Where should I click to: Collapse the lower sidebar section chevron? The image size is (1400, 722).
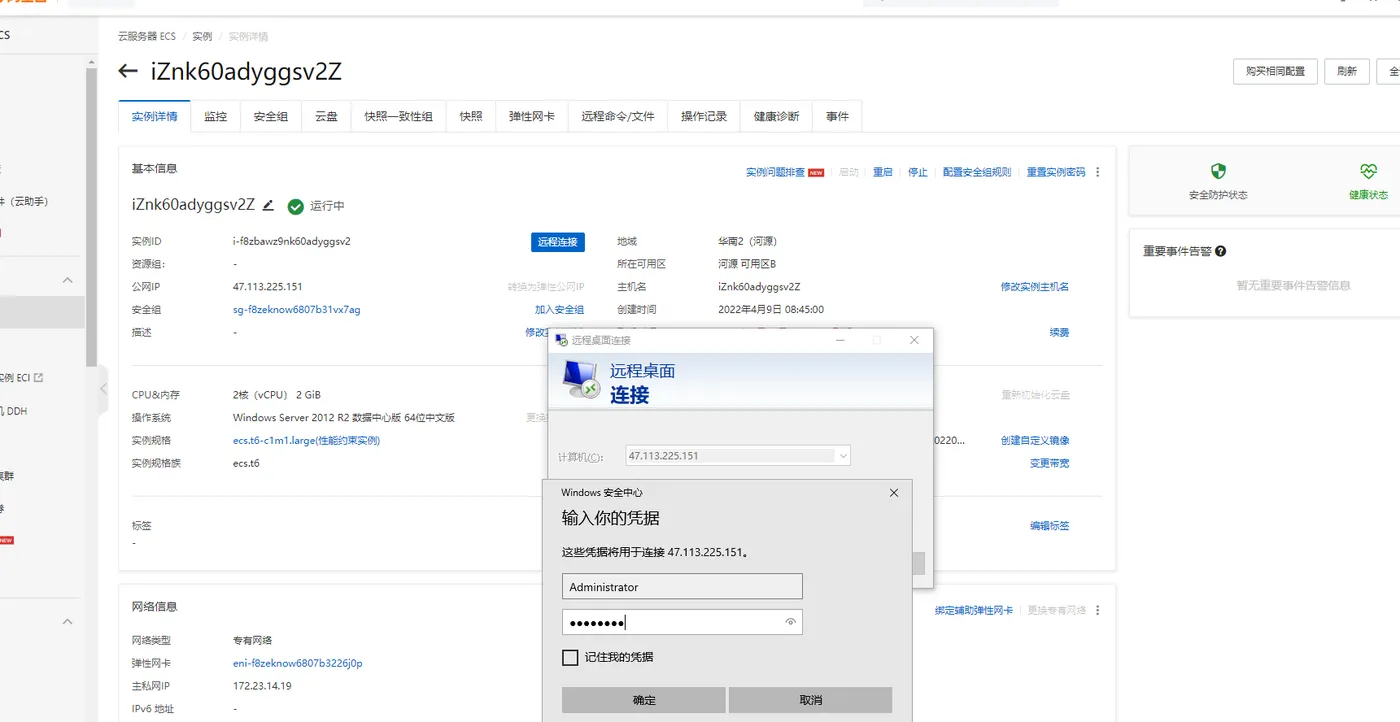pos(68,622)
